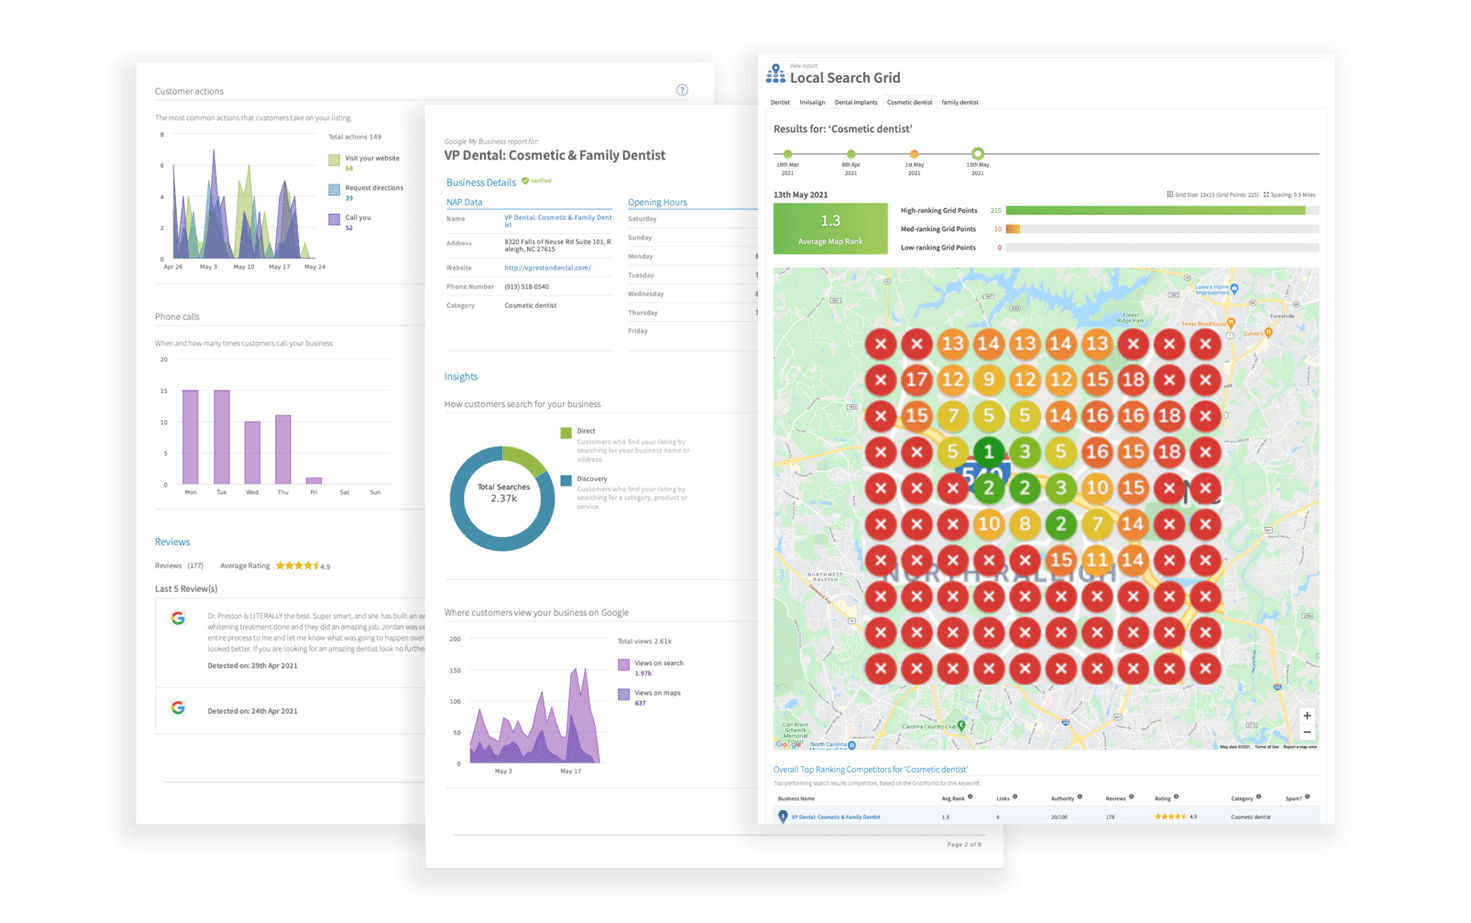This screenshot has width=1471, height=923.
Task: Click the Visit your website legend swatch
Action: tap(334, 160)
